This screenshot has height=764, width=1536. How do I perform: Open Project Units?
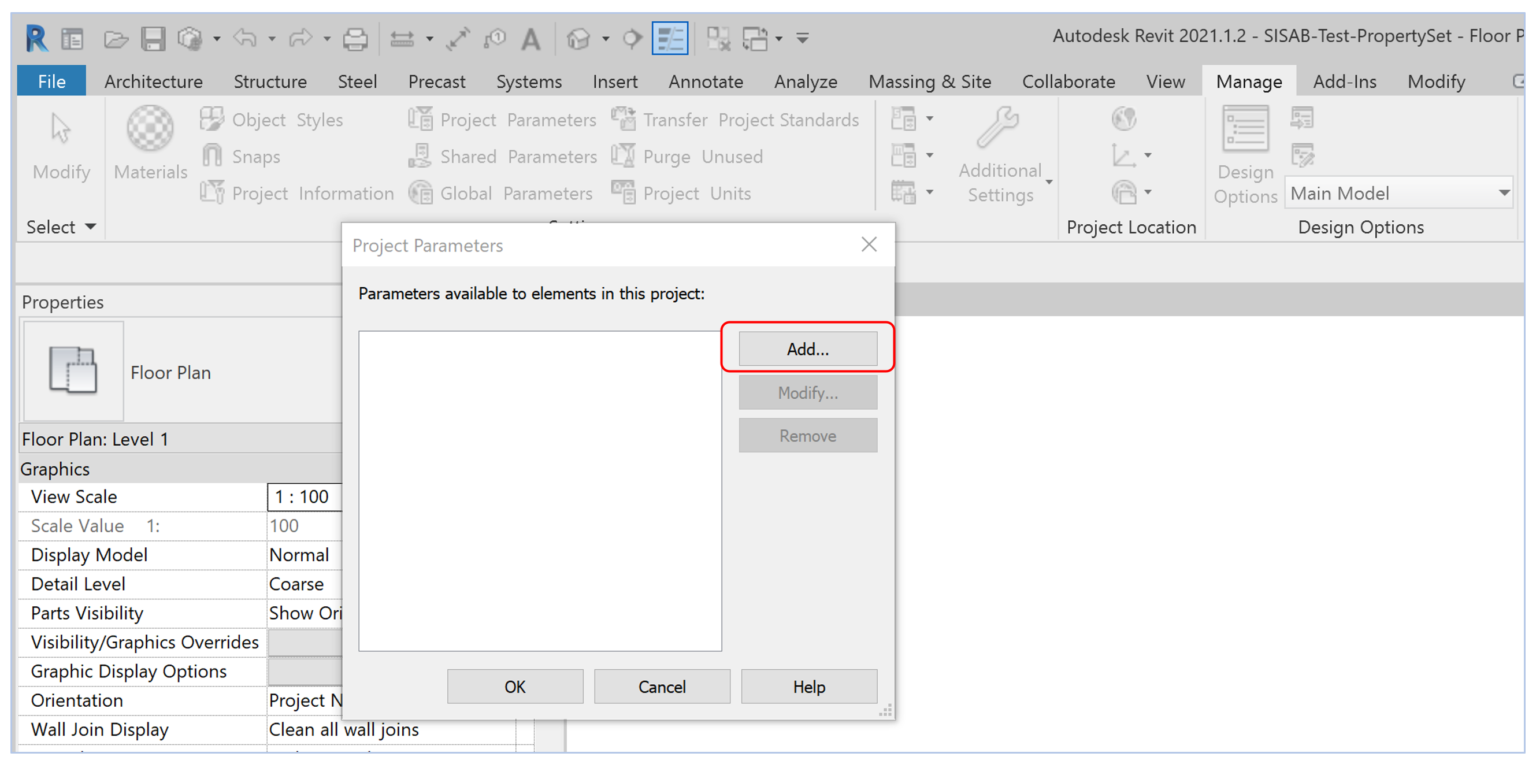681,193
